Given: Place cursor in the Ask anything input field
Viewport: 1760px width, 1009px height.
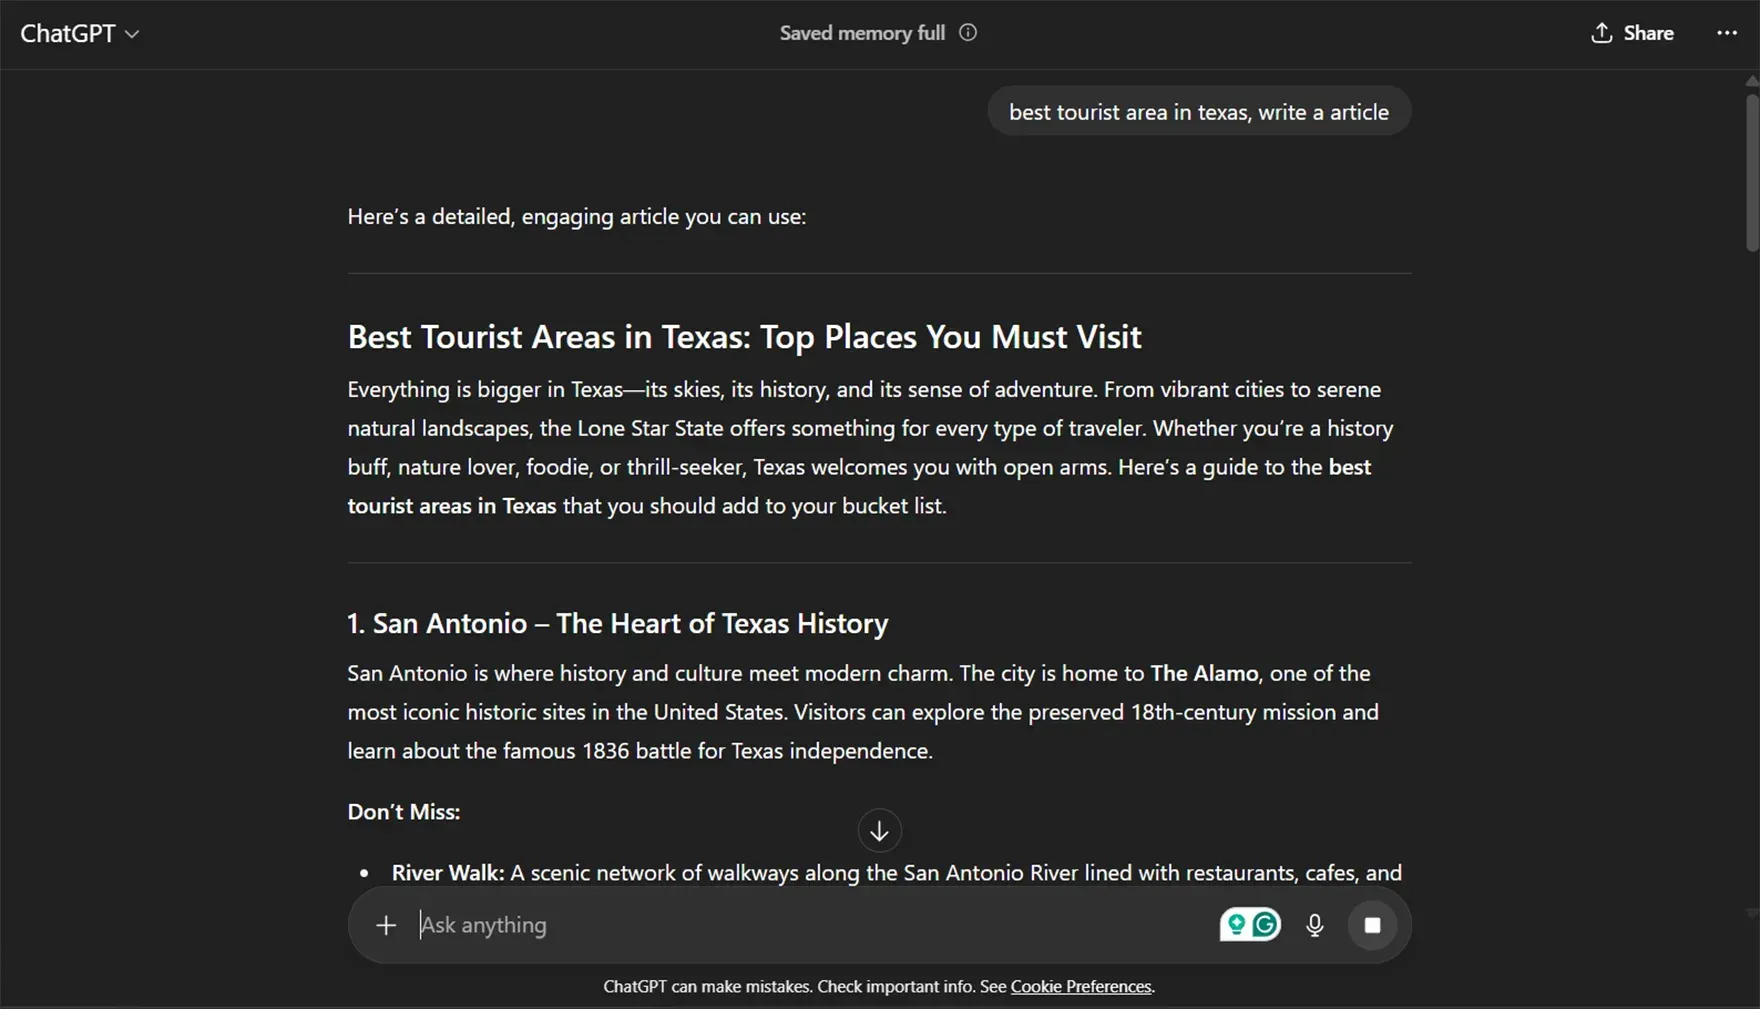Looking at the screenshot, I should coord(700,925).
